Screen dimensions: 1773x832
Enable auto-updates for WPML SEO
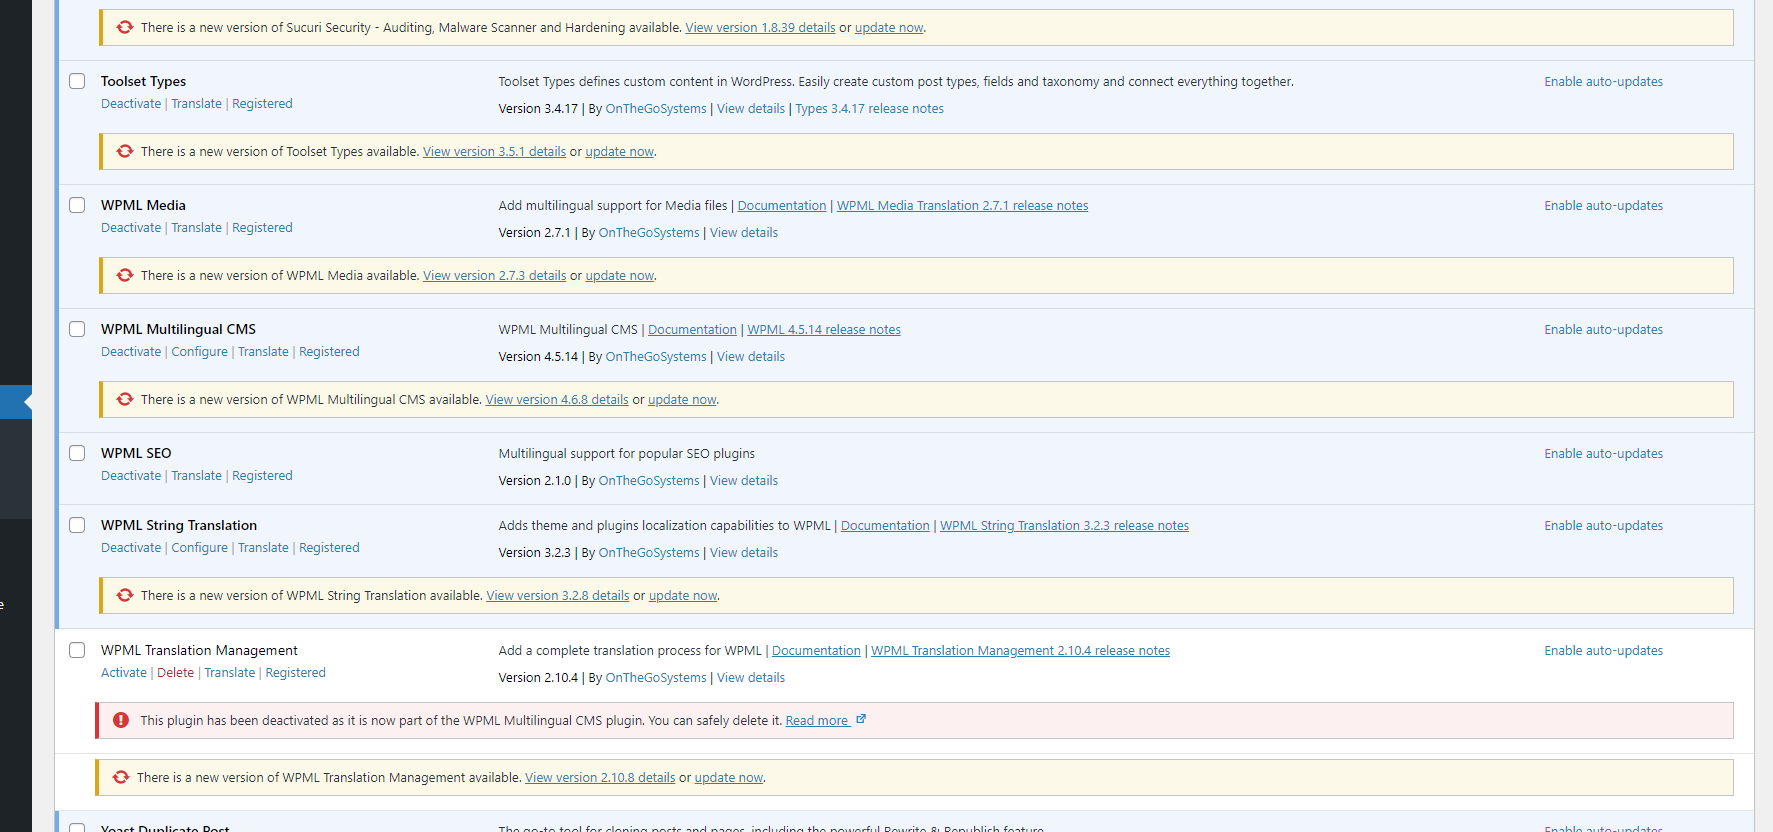click(x=1603, y=454)
